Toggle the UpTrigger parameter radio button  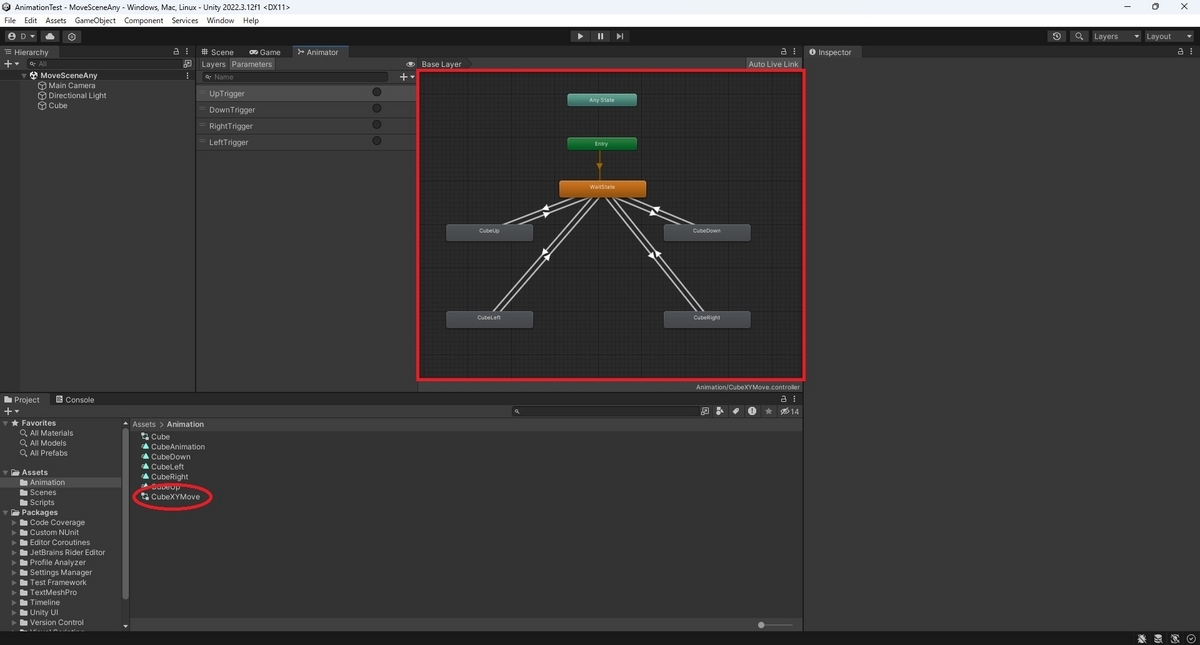[x=376, y=92]
